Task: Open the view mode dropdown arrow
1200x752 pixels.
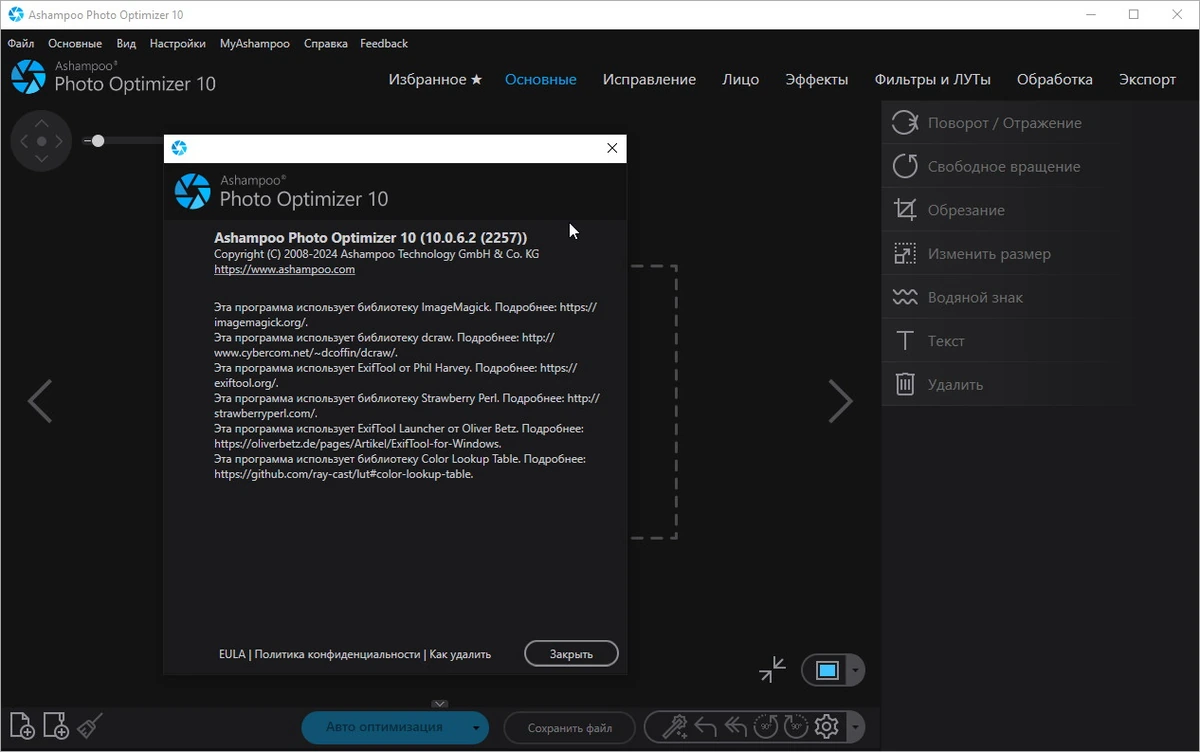Action: coord(855,670)
